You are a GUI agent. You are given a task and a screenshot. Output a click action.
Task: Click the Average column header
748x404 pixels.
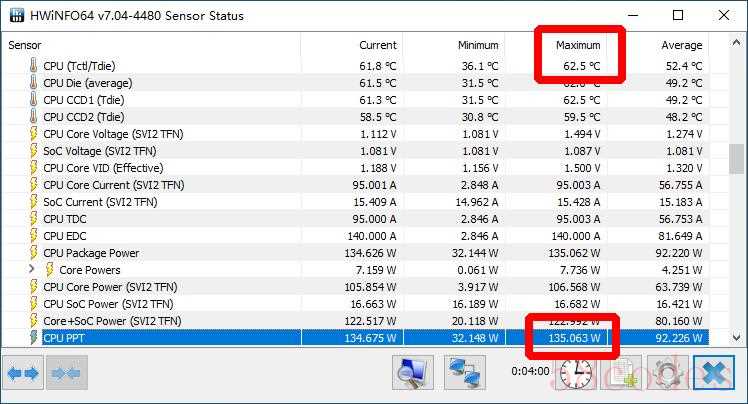682,45
